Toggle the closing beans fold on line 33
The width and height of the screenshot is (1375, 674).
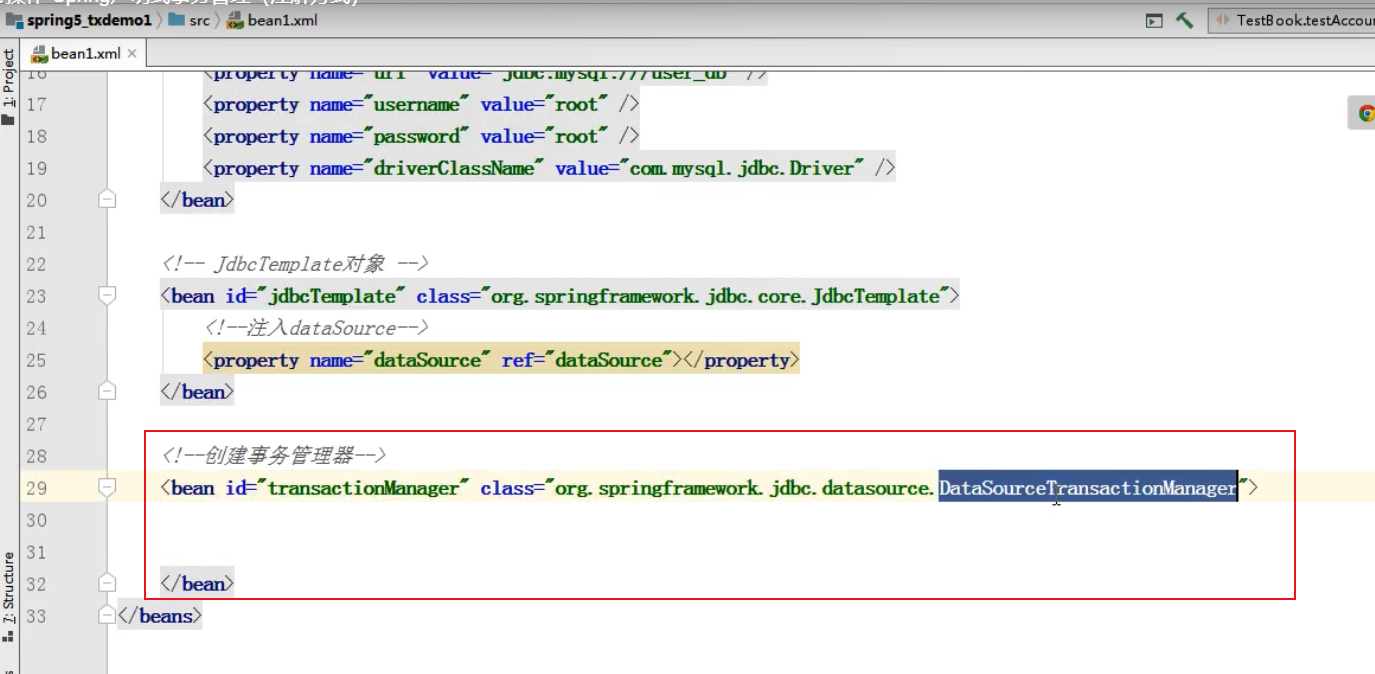tap(107, 616)
